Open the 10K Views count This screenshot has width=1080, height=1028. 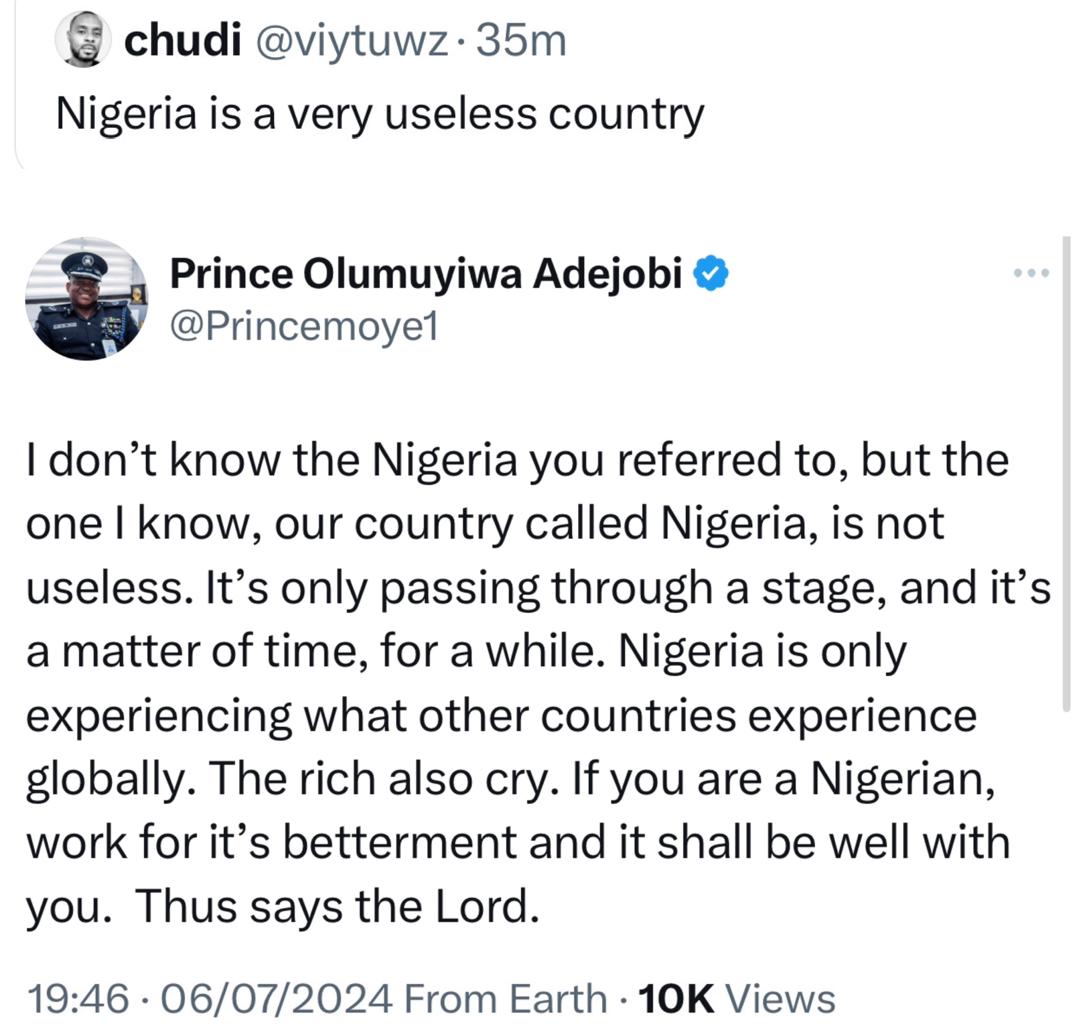(735, 997)
